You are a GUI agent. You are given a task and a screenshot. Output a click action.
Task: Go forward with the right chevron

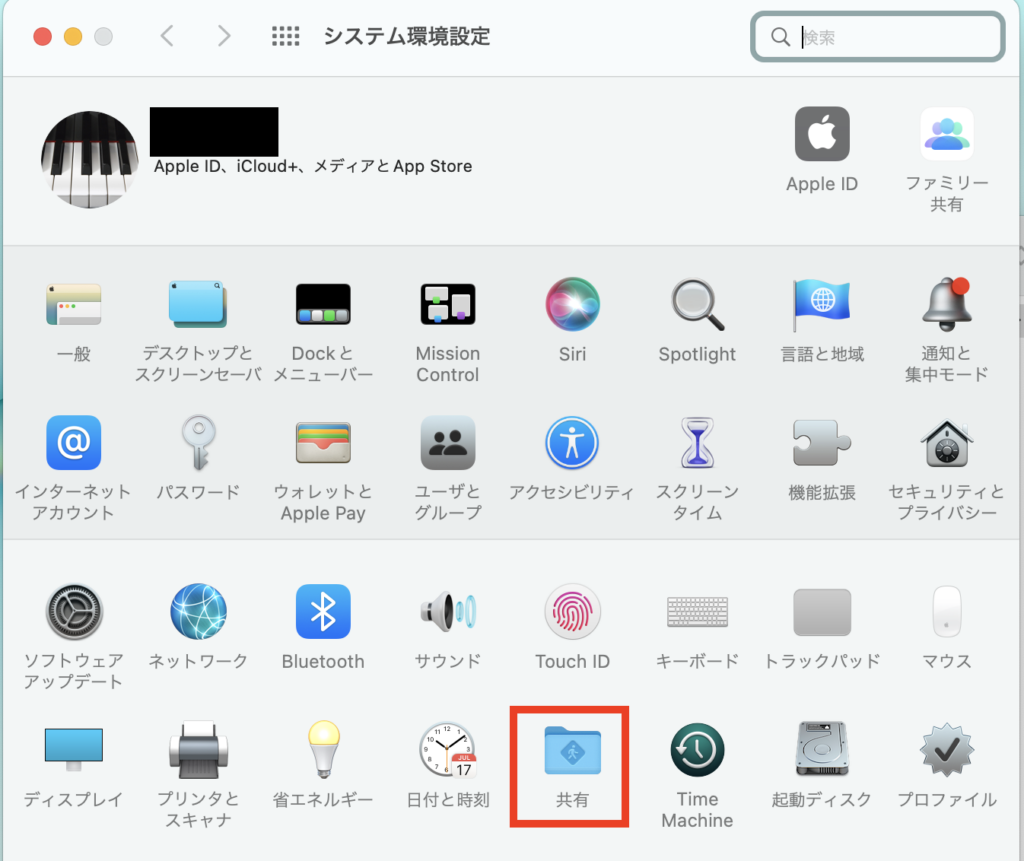tap(224, 36)
